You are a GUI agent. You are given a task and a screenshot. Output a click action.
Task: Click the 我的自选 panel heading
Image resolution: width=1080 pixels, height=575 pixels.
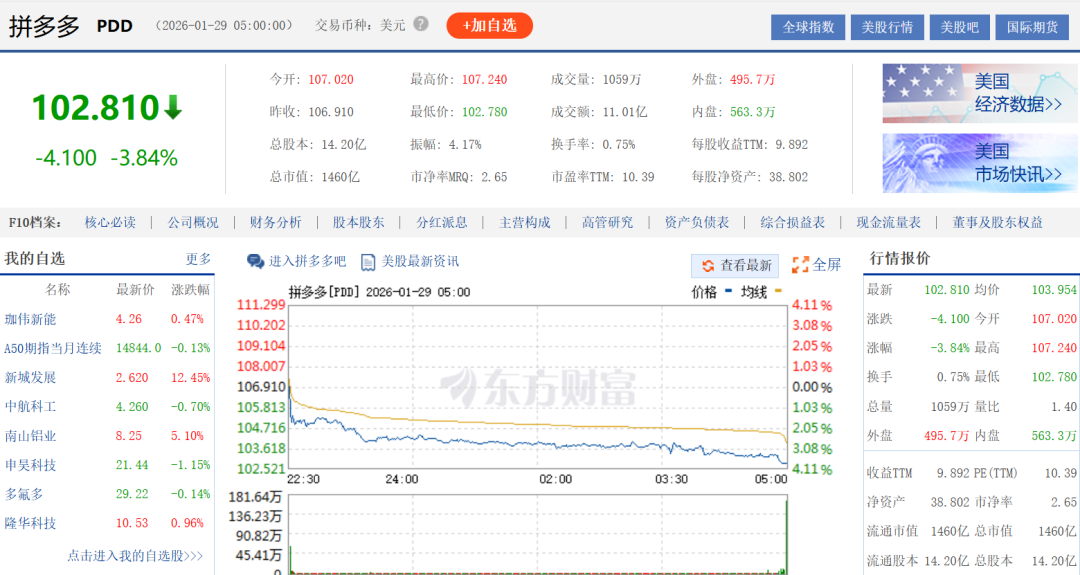click(x=34, y=258)
